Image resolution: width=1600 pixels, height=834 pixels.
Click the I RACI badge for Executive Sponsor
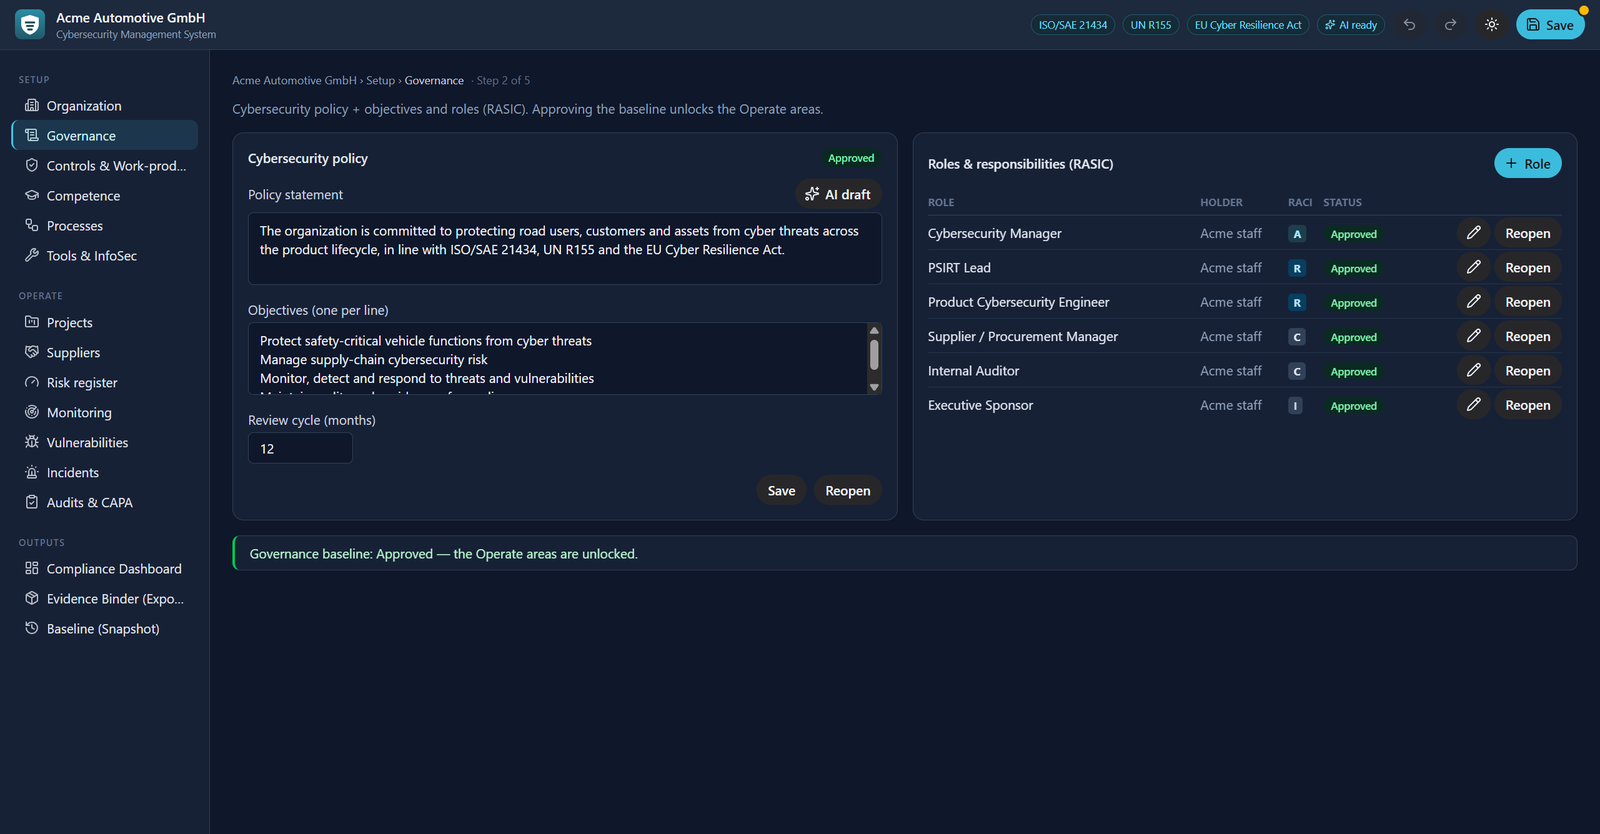click(x=1296, y=406)
